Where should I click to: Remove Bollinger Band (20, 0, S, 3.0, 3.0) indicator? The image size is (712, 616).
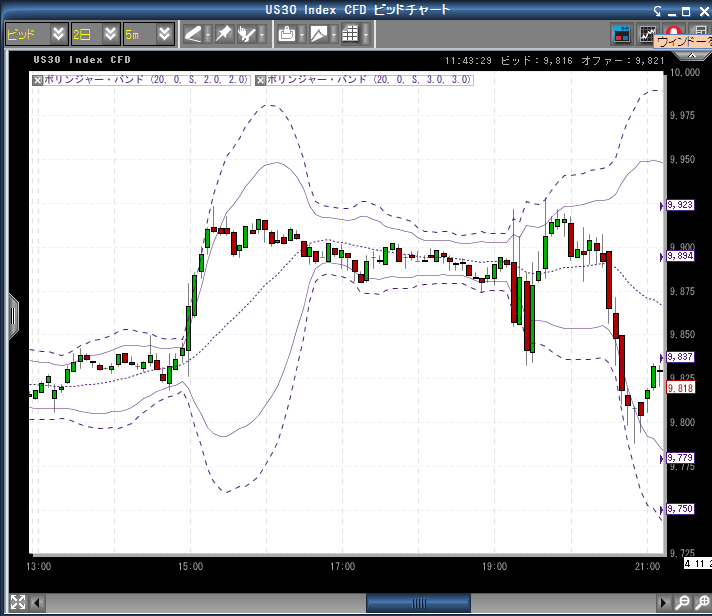tap(261, 79)
